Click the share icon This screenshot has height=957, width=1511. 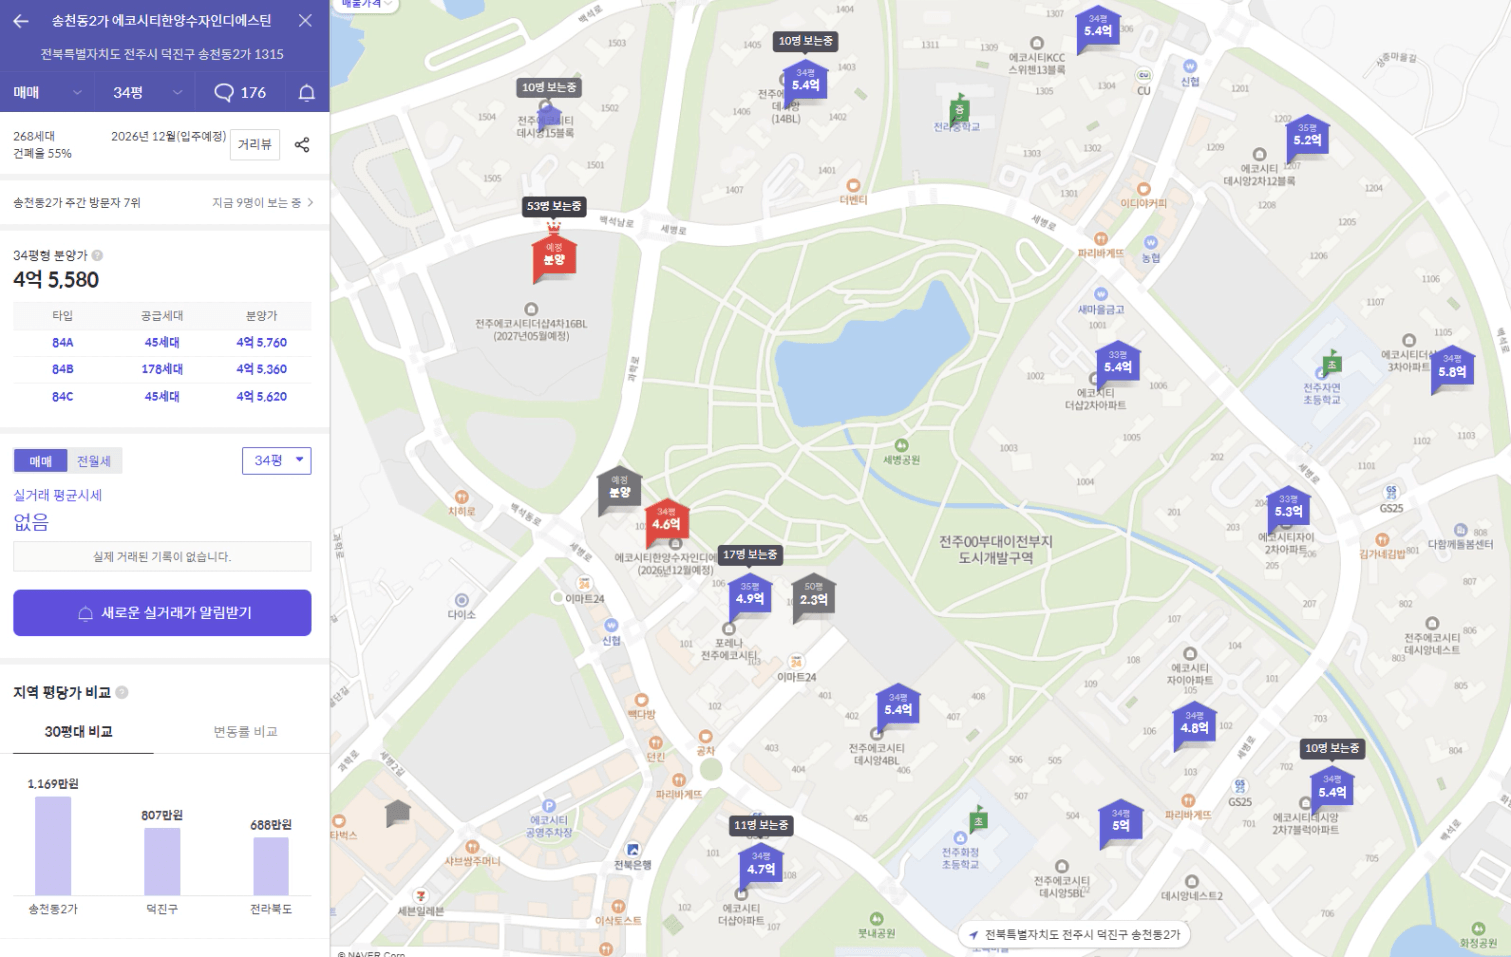point(302,145)
